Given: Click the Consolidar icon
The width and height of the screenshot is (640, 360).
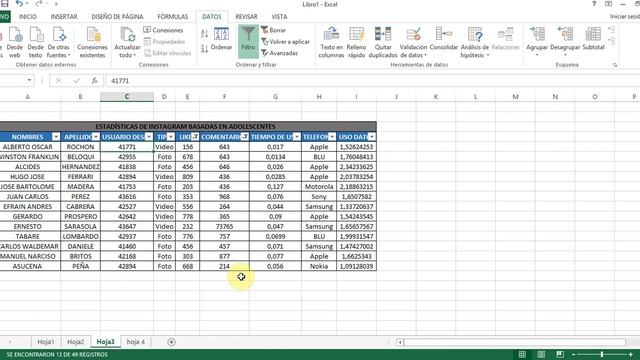Looking at the screenshot, I should 444,40.
